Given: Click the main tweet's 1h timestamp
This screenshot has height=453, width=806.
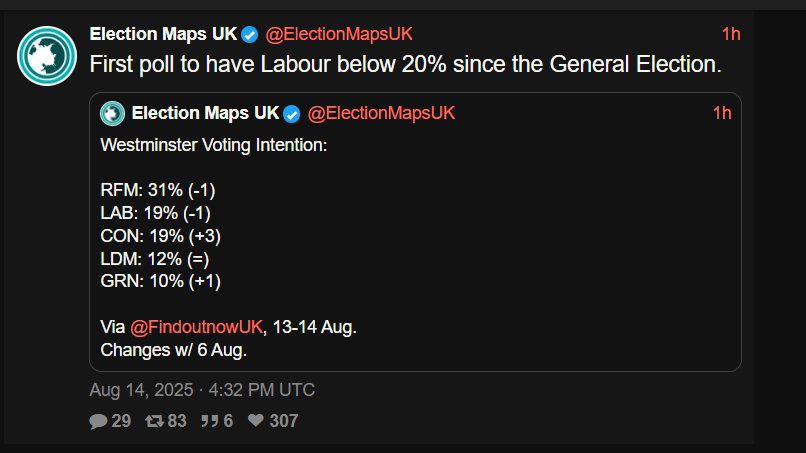Looking at the screenshot, I should pyautogui.click(x=731, y=34).
